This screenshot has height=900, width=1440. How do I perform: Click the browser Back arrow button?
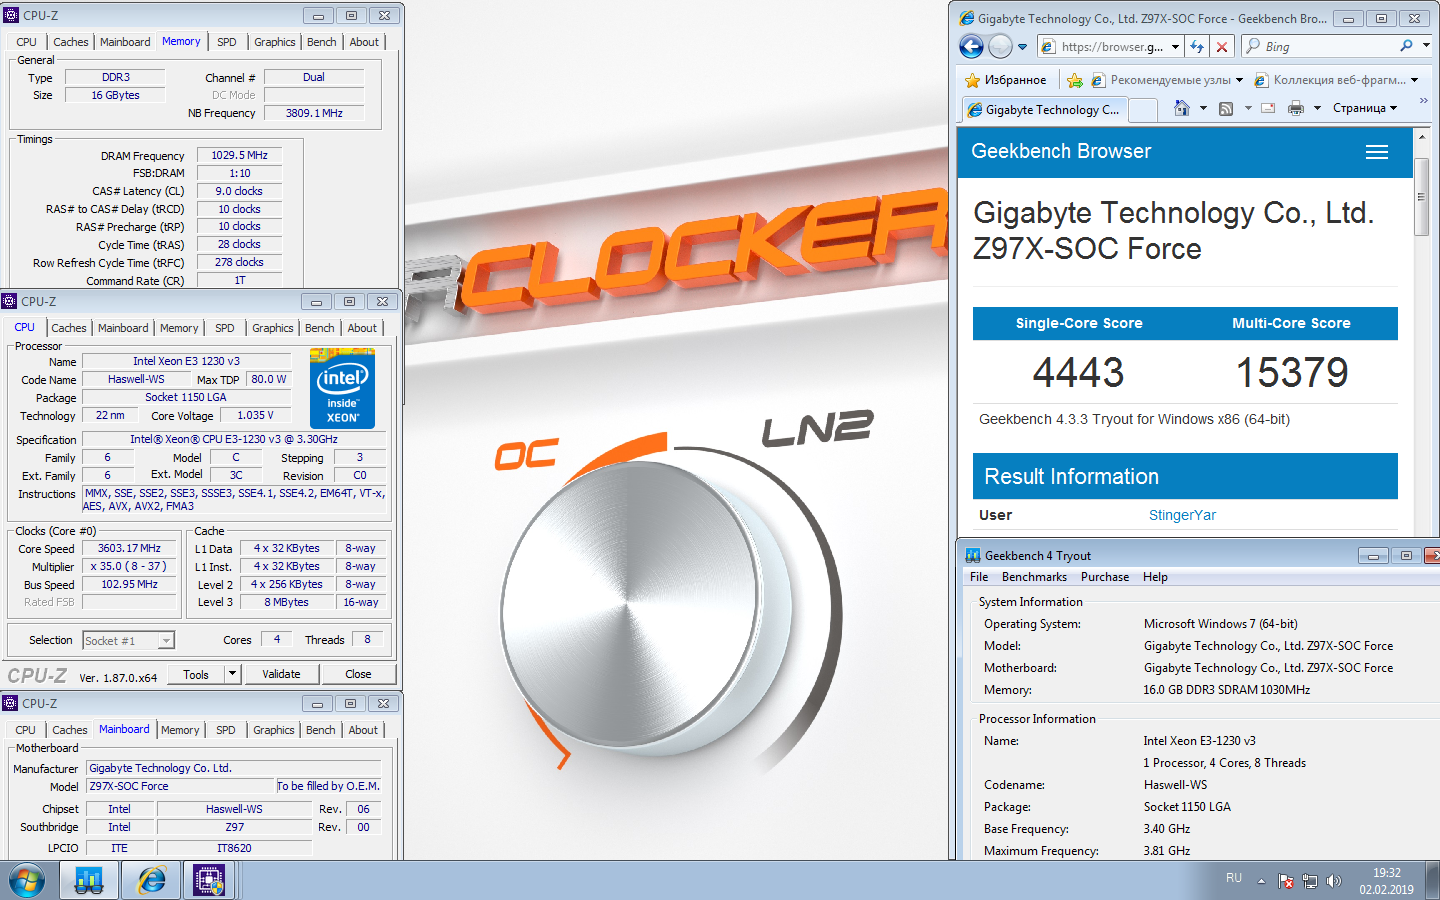pos(971,46)
